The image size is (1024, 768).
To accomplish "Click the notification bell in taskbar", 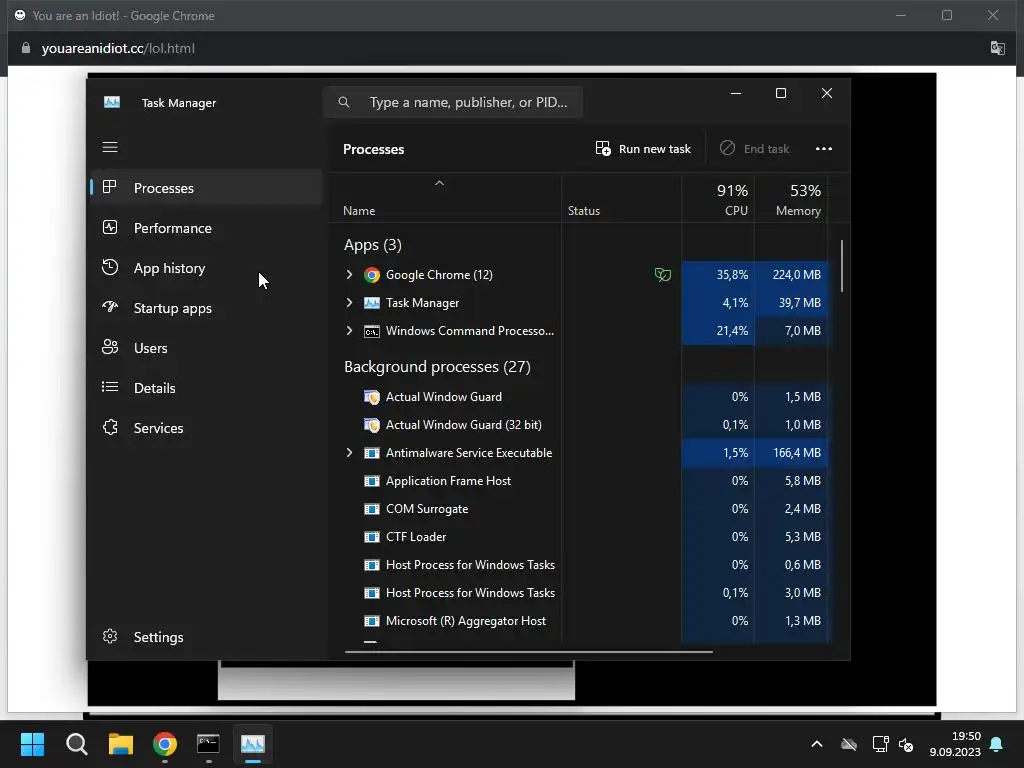I will [x=996, y=744].
